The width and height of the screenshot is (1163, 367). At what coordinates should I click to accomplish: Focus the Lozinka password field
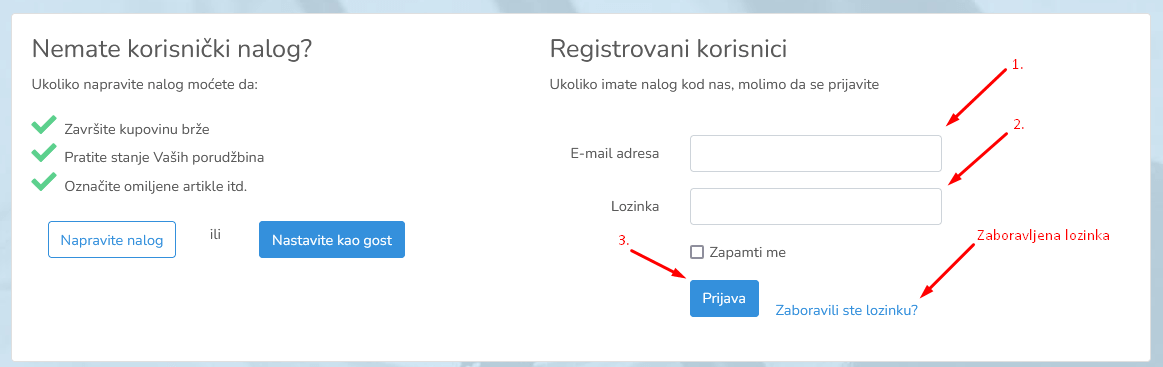click(816, 206)
